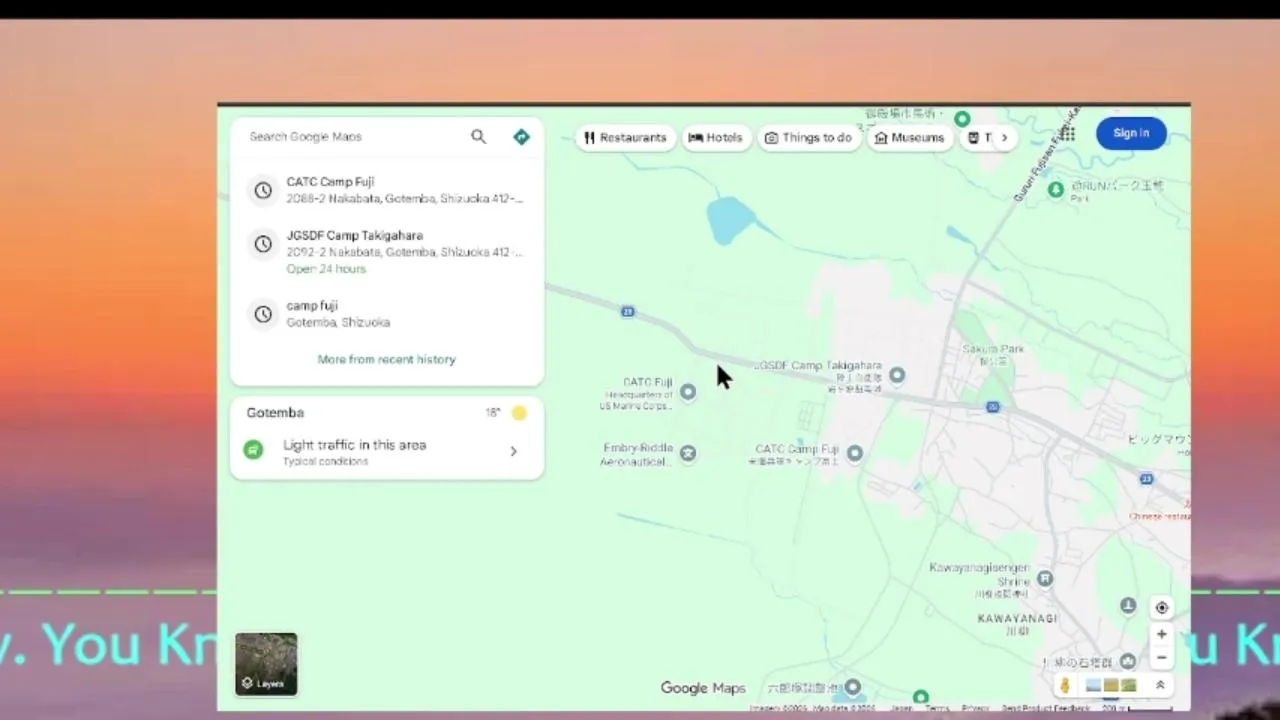Click Open 24 hours text under JGSDF entry
The height and width of the screenshot is (720, 1280).
pos(326,269)
